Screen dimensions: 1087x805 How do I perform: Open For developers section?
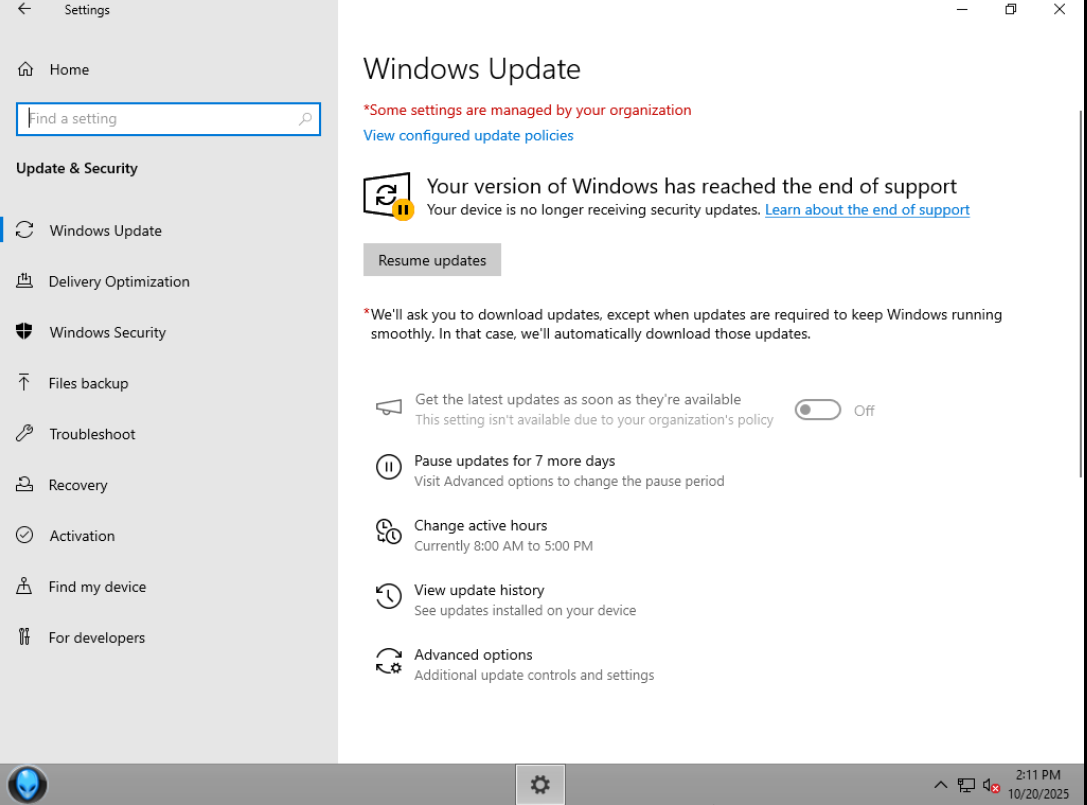pyautogui.click(x=96, y=637)
